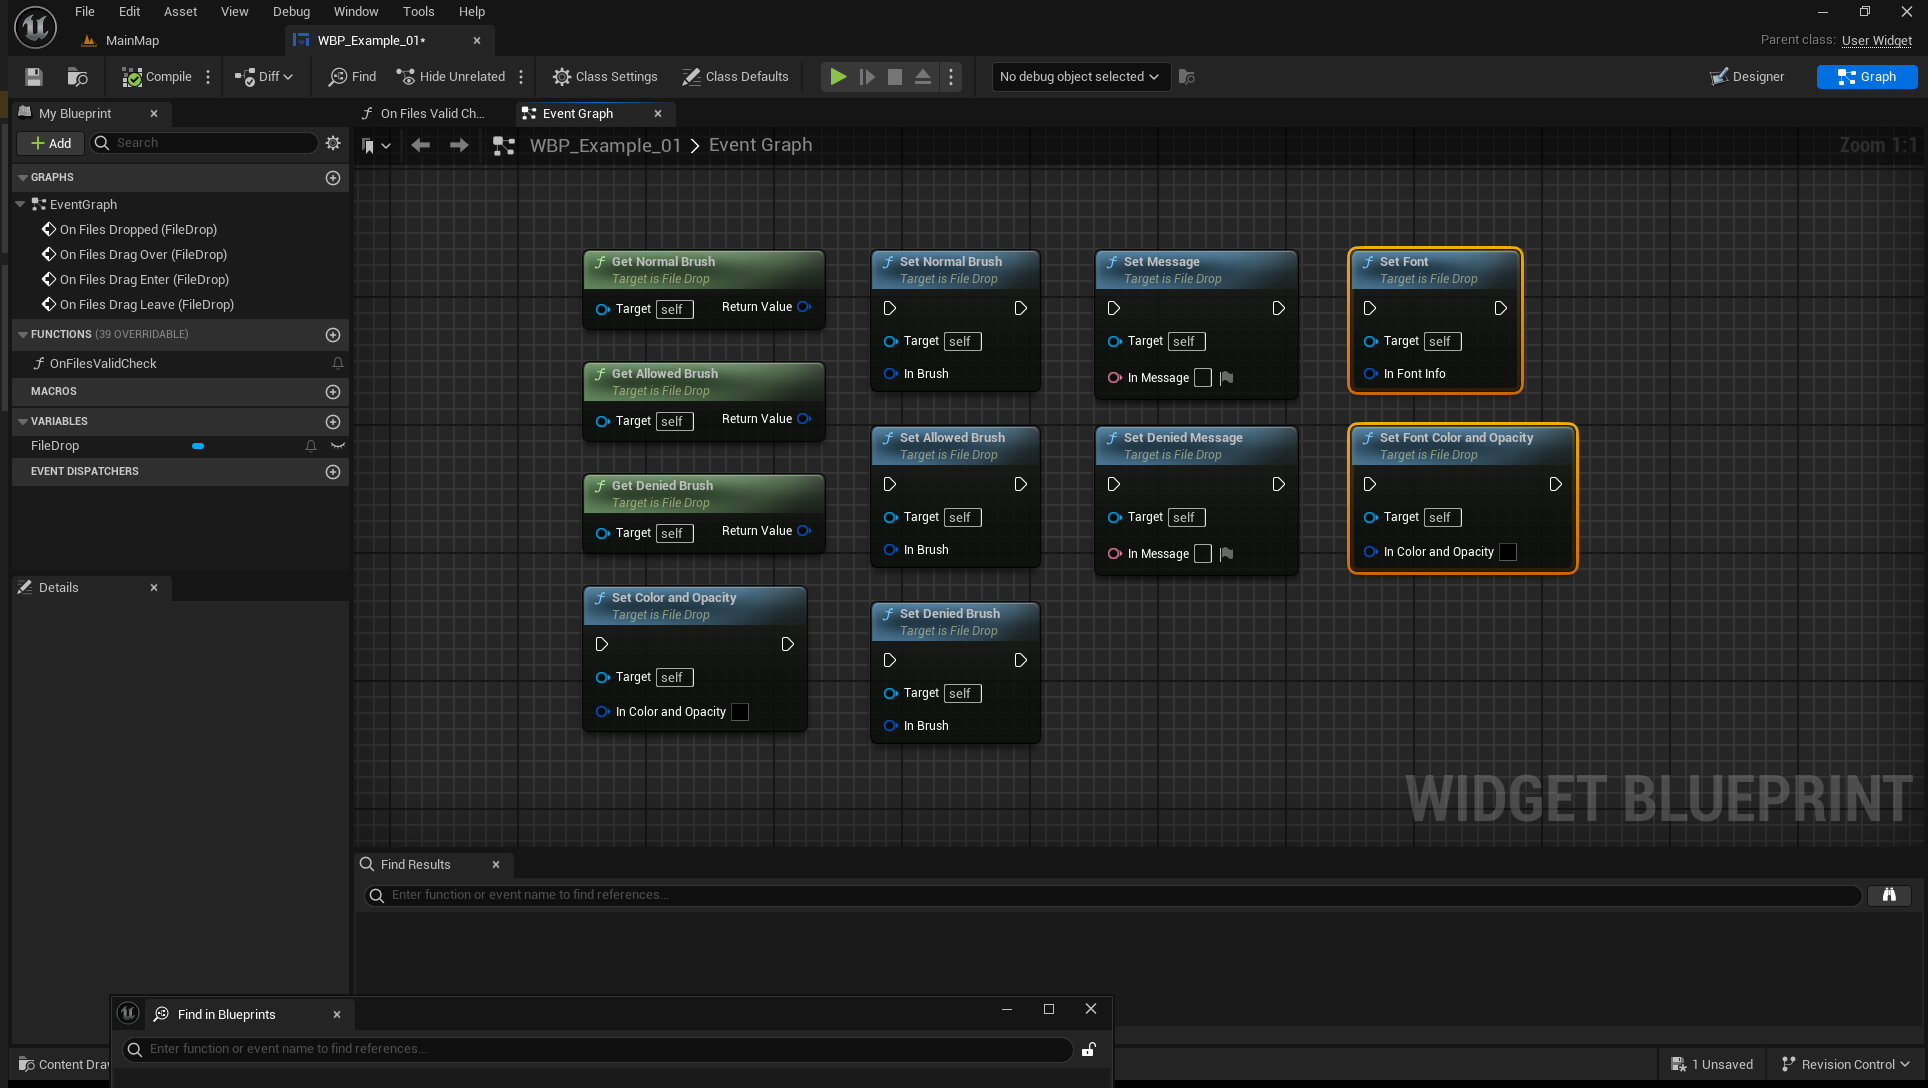Image resolution: width=1928 pixels, height=1088 pixels.
Task: Click Browse to asset icon in toolbar
Action: [x=77, y=77]
